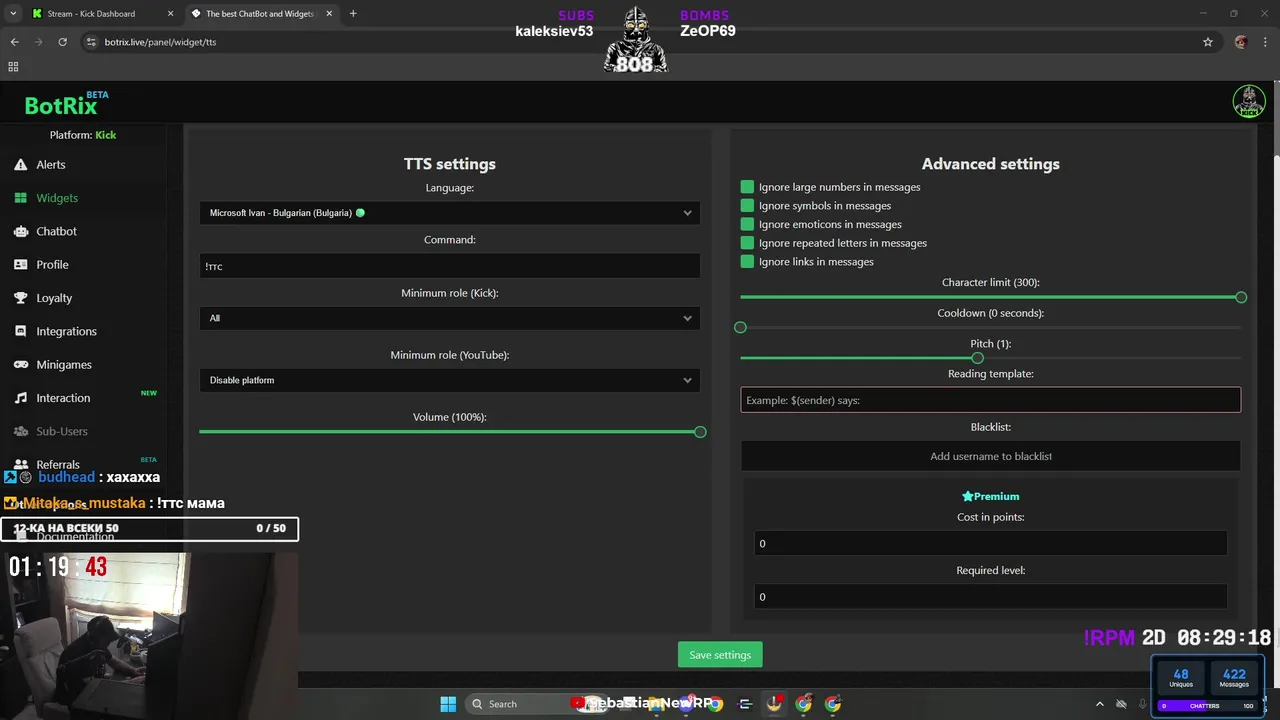Viewport: 1280px width, 720px height.
Task: Switch to Stream - Kick Dashboard tab
Action: pyautogui.click(x=91, y=14)
